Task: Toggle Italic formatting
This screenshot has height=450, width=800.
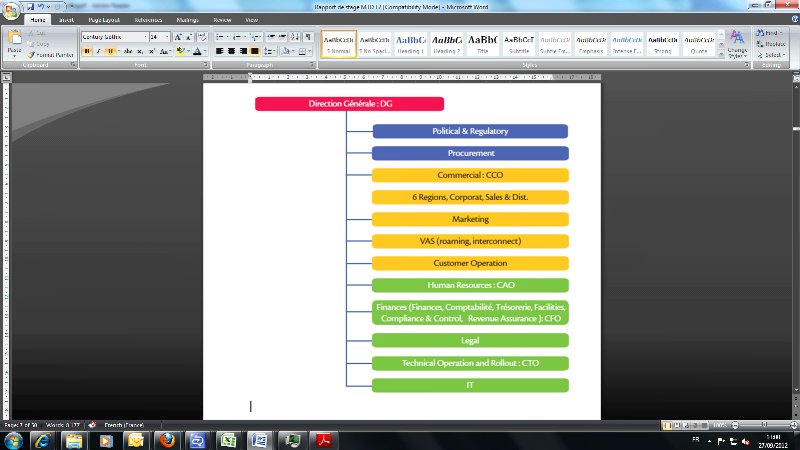Action: pyautogui.click(x=99, y=51)
